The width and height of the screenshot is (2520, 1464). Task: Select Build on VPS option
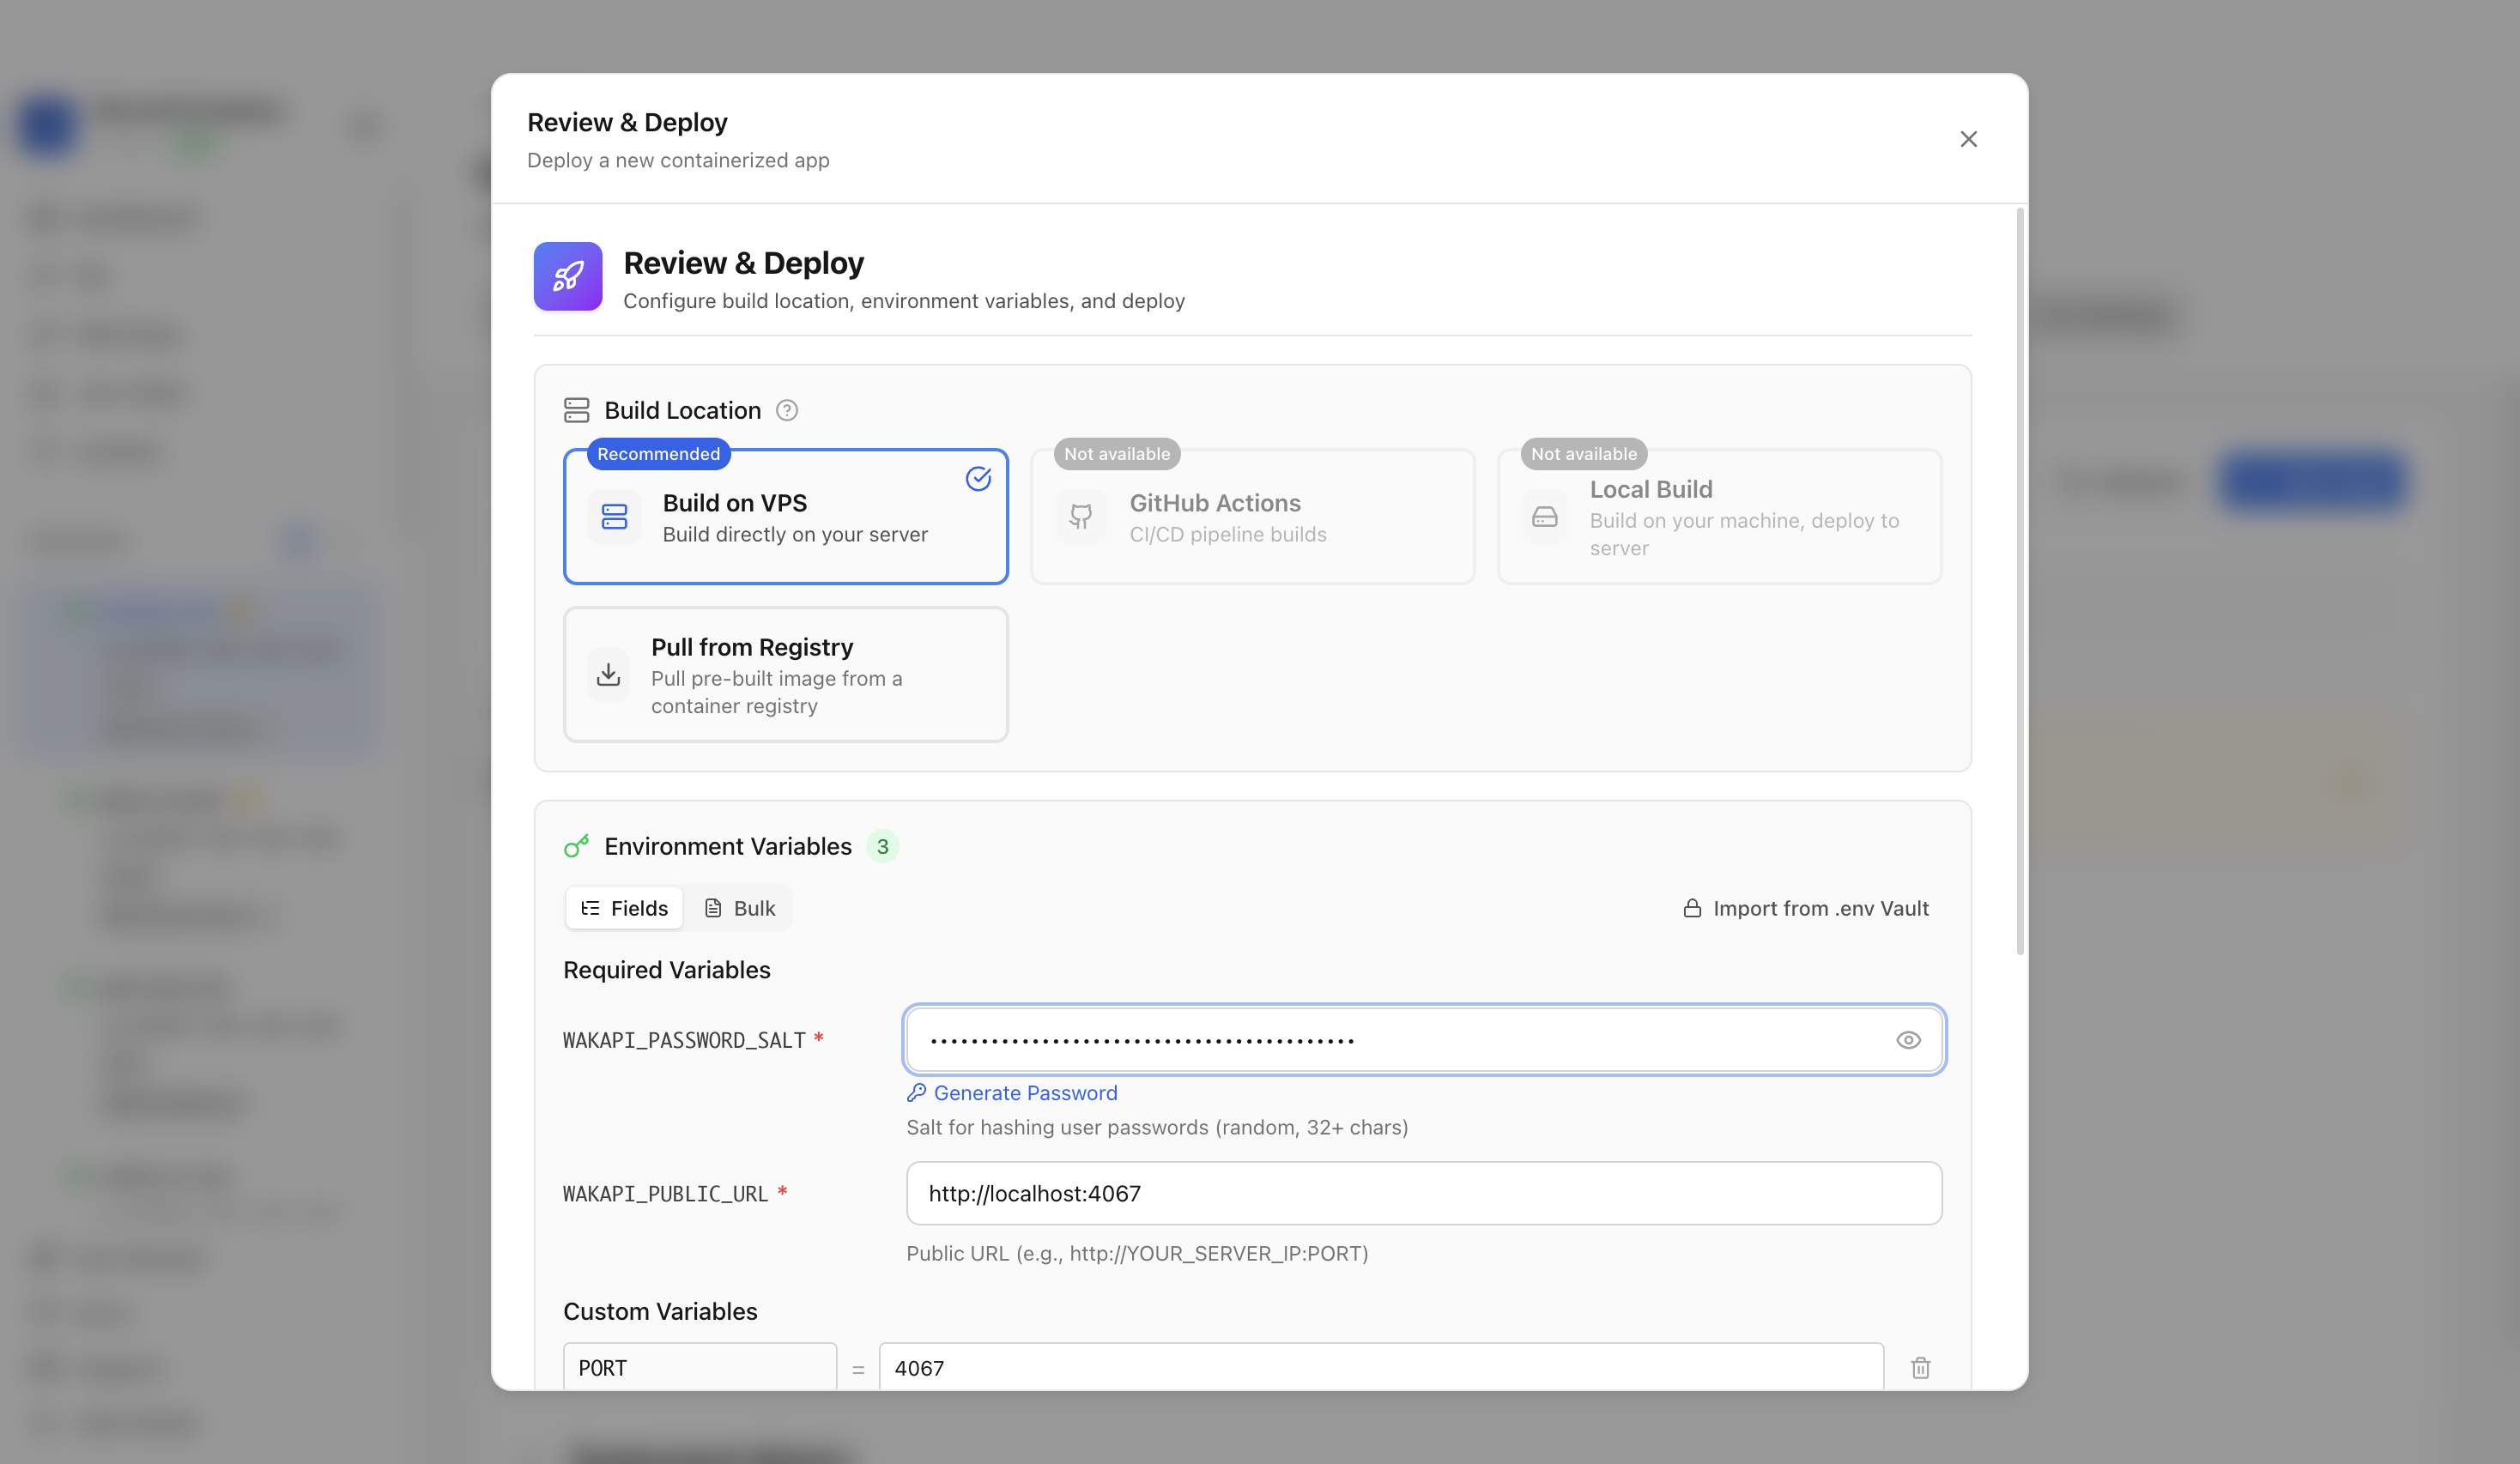pyautogui.click(x=786, y=517)
